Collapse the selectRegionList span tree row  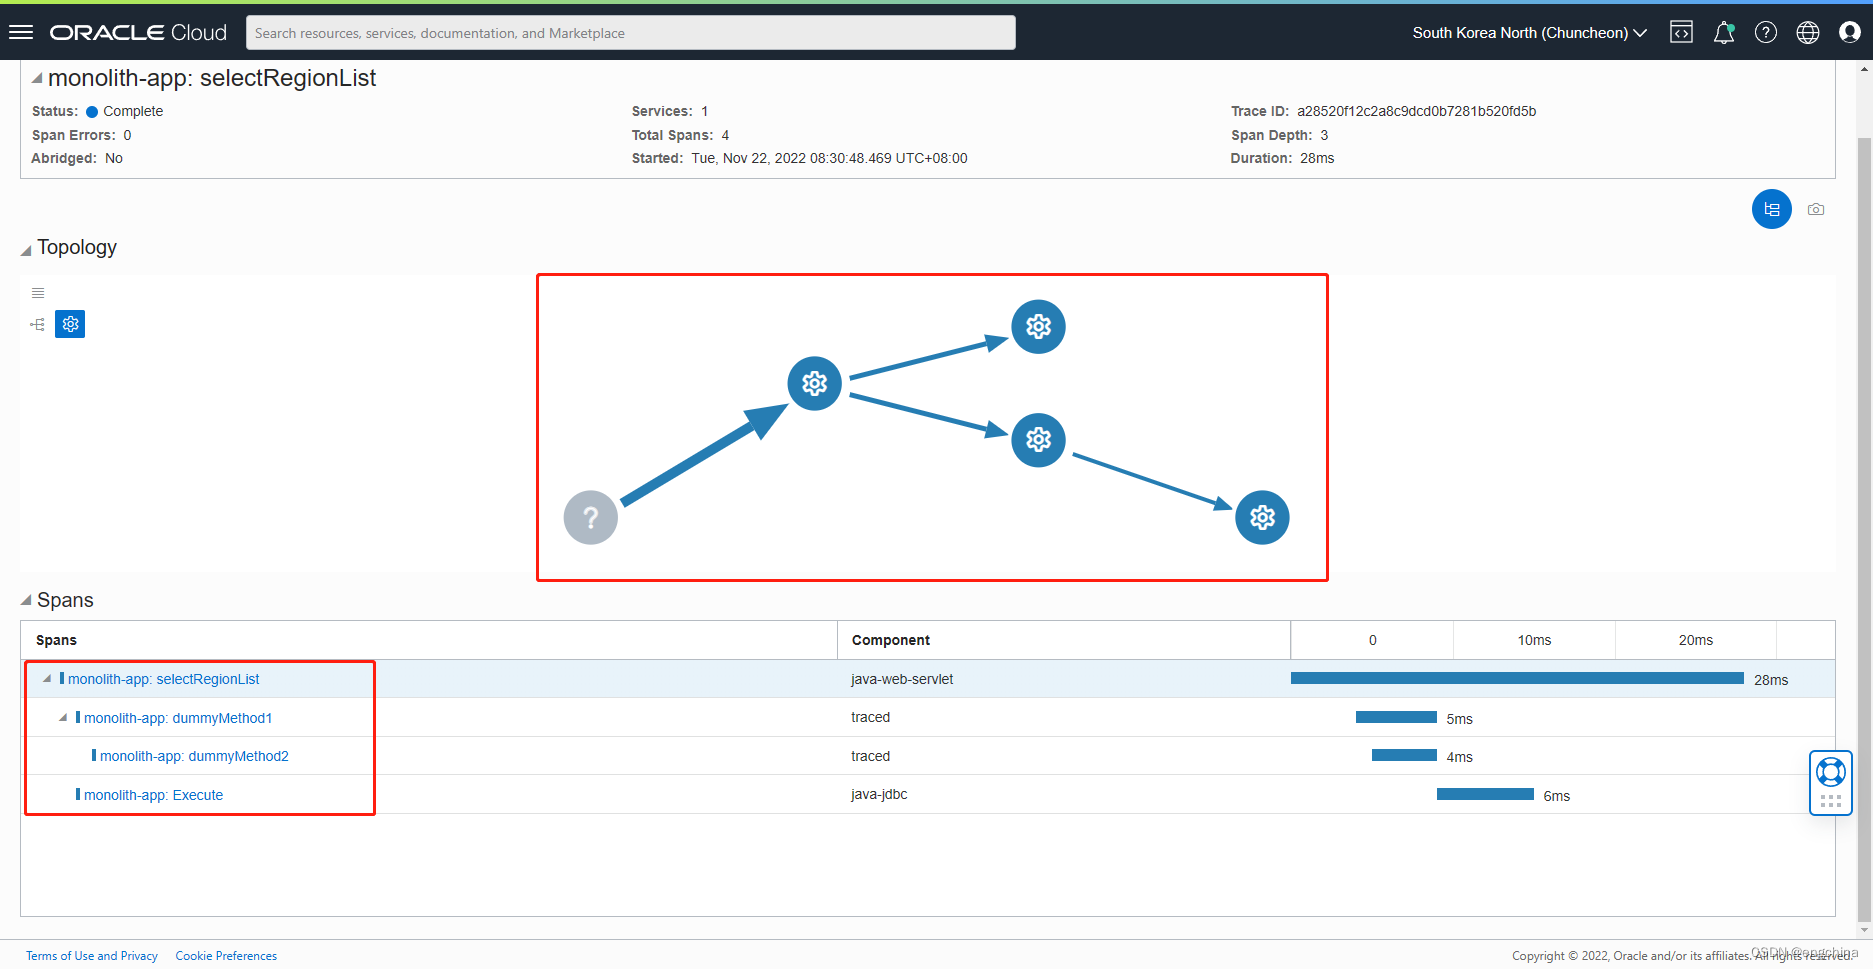click(47, 679)
